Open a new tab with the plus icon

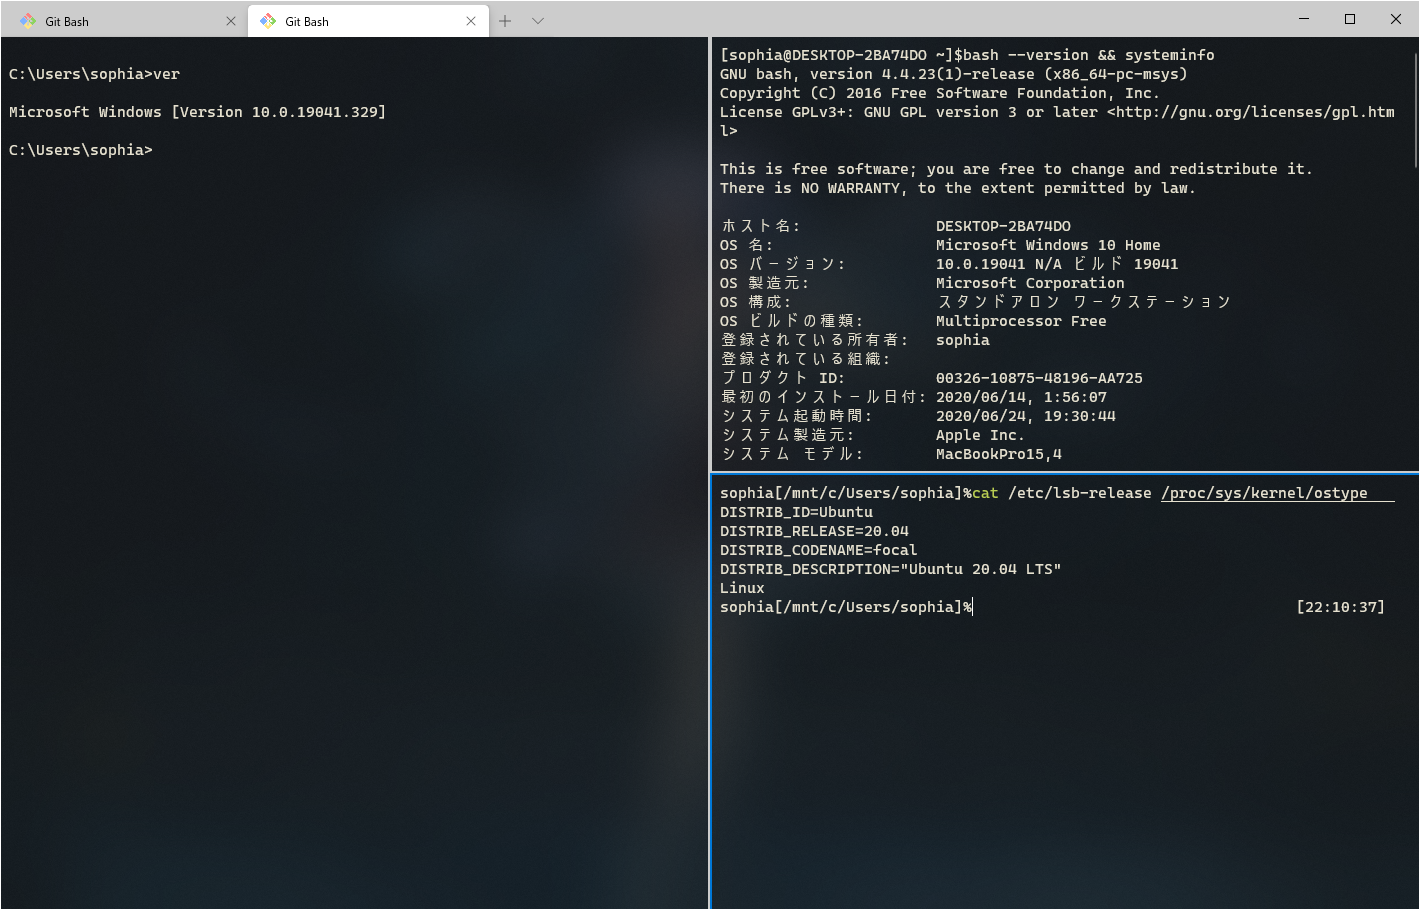pyautogui.click(x=504, y=20)
